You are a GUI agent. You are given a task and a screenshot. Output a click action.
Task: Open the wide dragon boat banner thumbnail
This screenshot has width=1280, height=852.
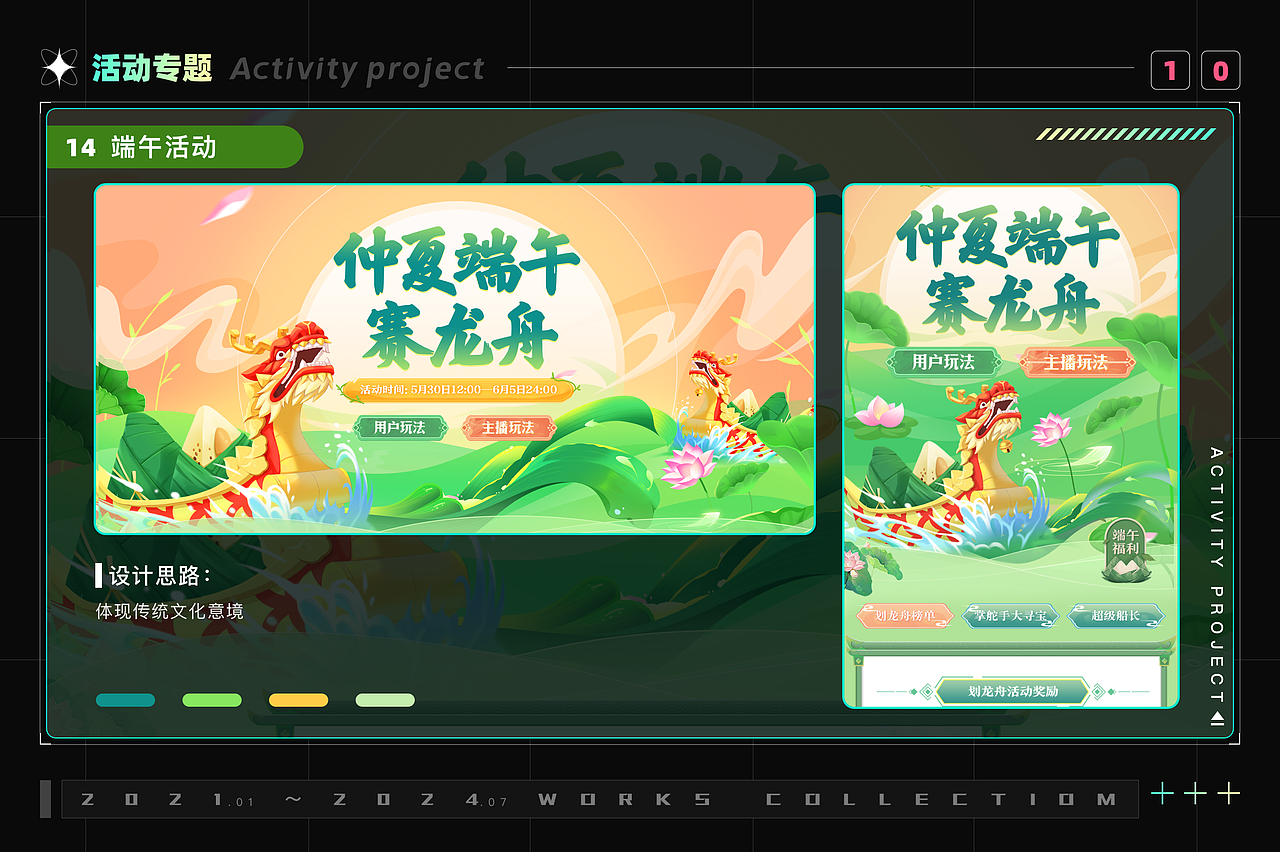tap(455, 359)
